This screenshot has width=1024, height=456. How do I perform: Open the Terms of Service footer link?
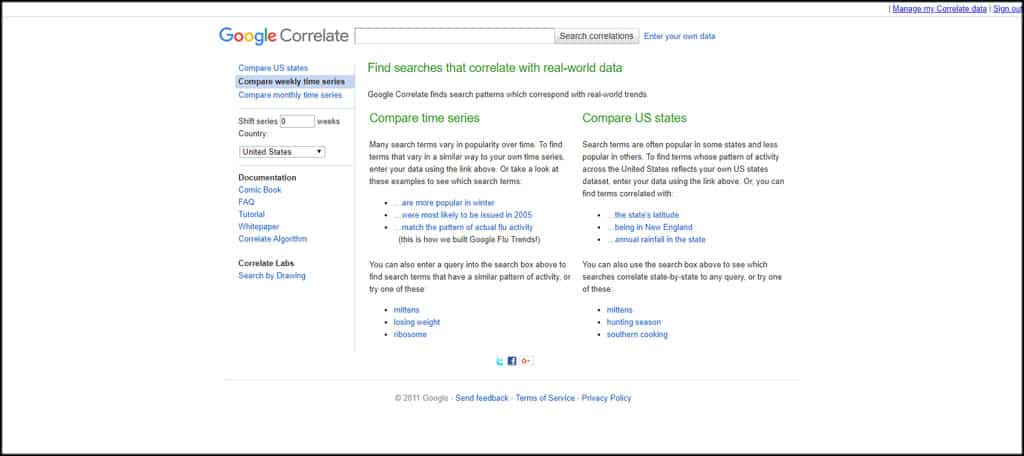pos(545,398)
